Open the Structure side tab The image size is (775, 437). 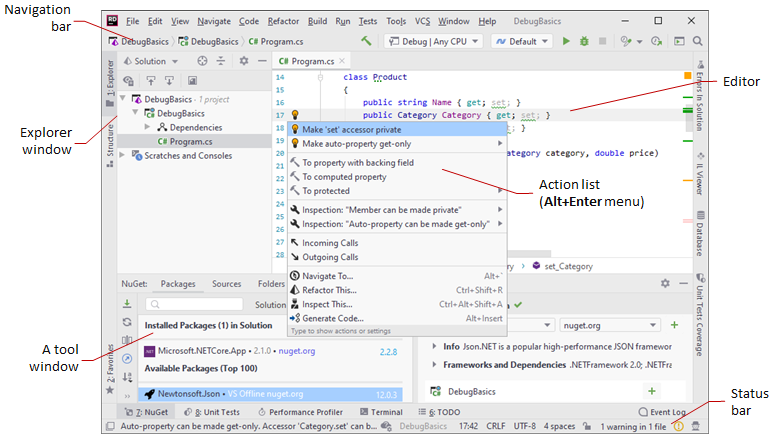click(x=110, y=145)
